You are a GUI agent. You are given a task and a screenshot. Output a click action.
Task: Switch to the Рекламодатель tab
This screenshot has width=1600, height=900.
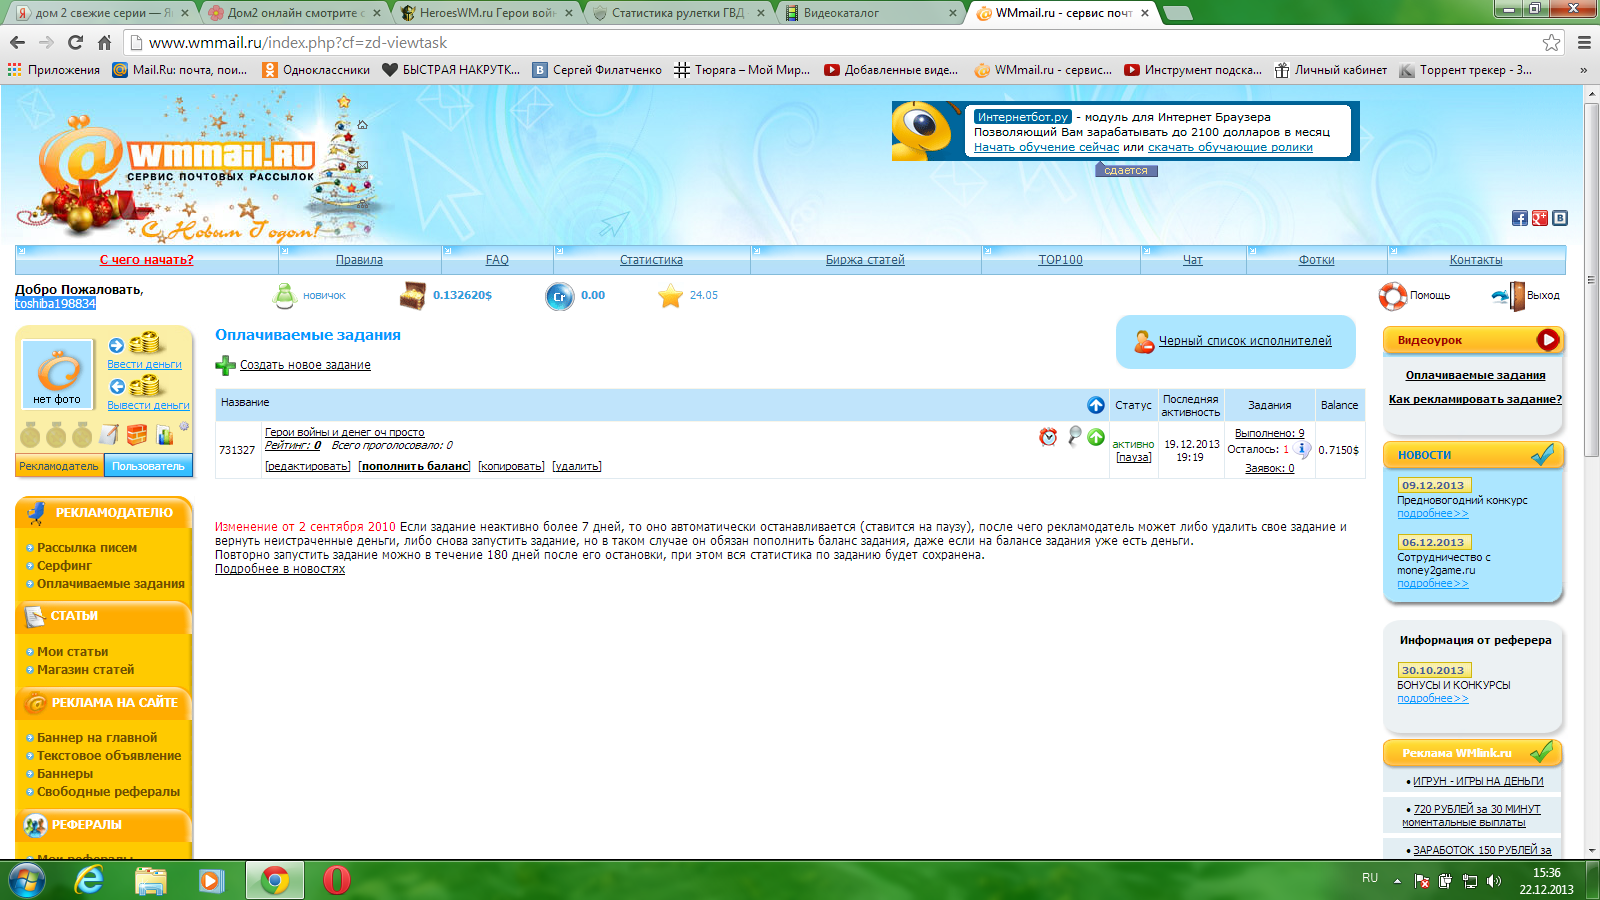(x=59, y=466)
